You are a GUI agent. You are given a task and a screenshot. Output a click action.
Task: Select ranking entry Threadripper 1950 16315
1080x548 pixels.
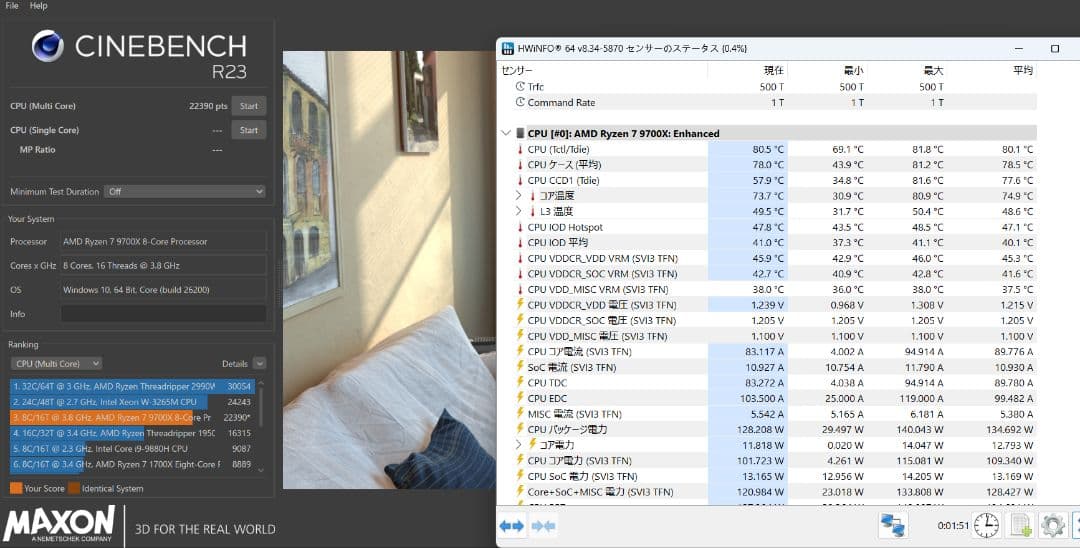(x=132, y=433)
